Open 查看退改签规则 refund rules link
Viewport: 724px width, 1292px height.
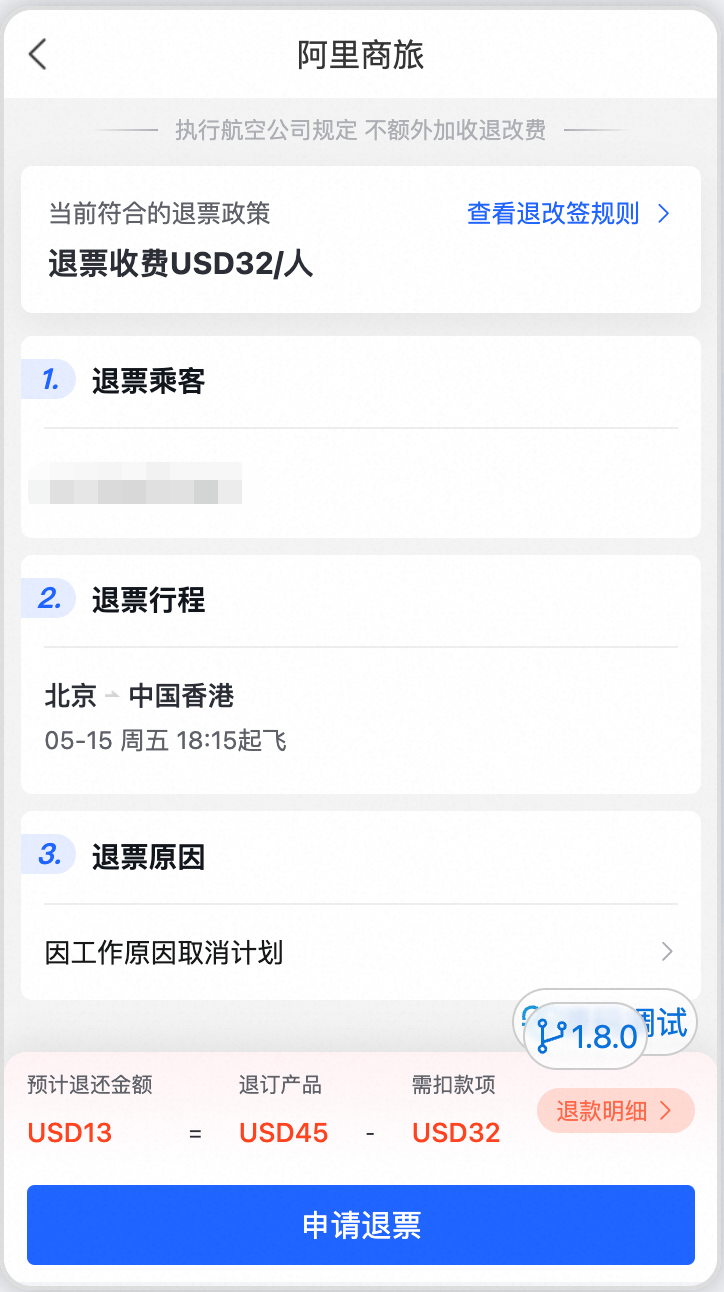click(553, 213)
